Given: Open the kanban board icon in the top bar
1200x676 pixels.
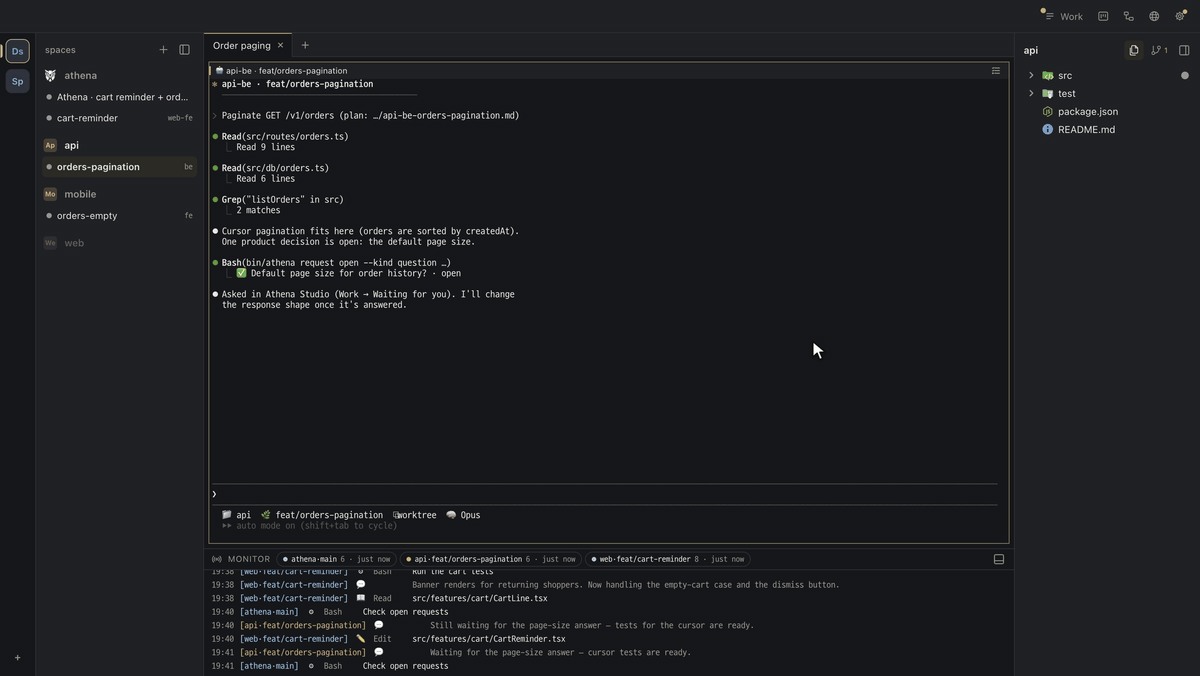Looking at the screenshot, I should tap(1103, 16).
